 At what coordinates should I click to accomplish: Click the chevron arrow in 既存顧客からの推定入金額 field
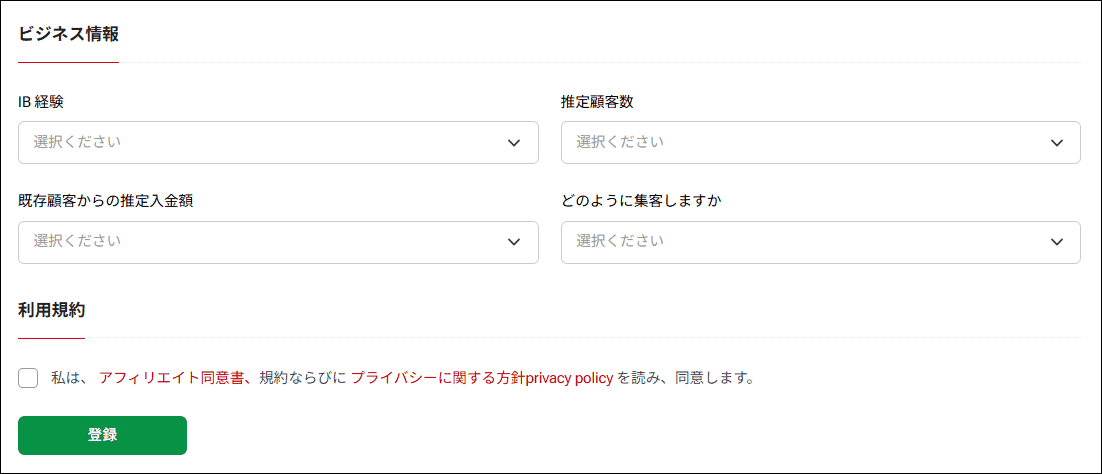(514, 242)
